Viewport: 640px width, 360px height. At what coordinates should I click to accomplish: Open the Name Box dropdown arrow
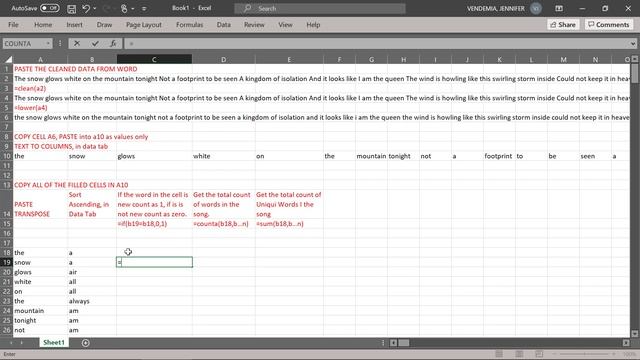tap(48, 44)
